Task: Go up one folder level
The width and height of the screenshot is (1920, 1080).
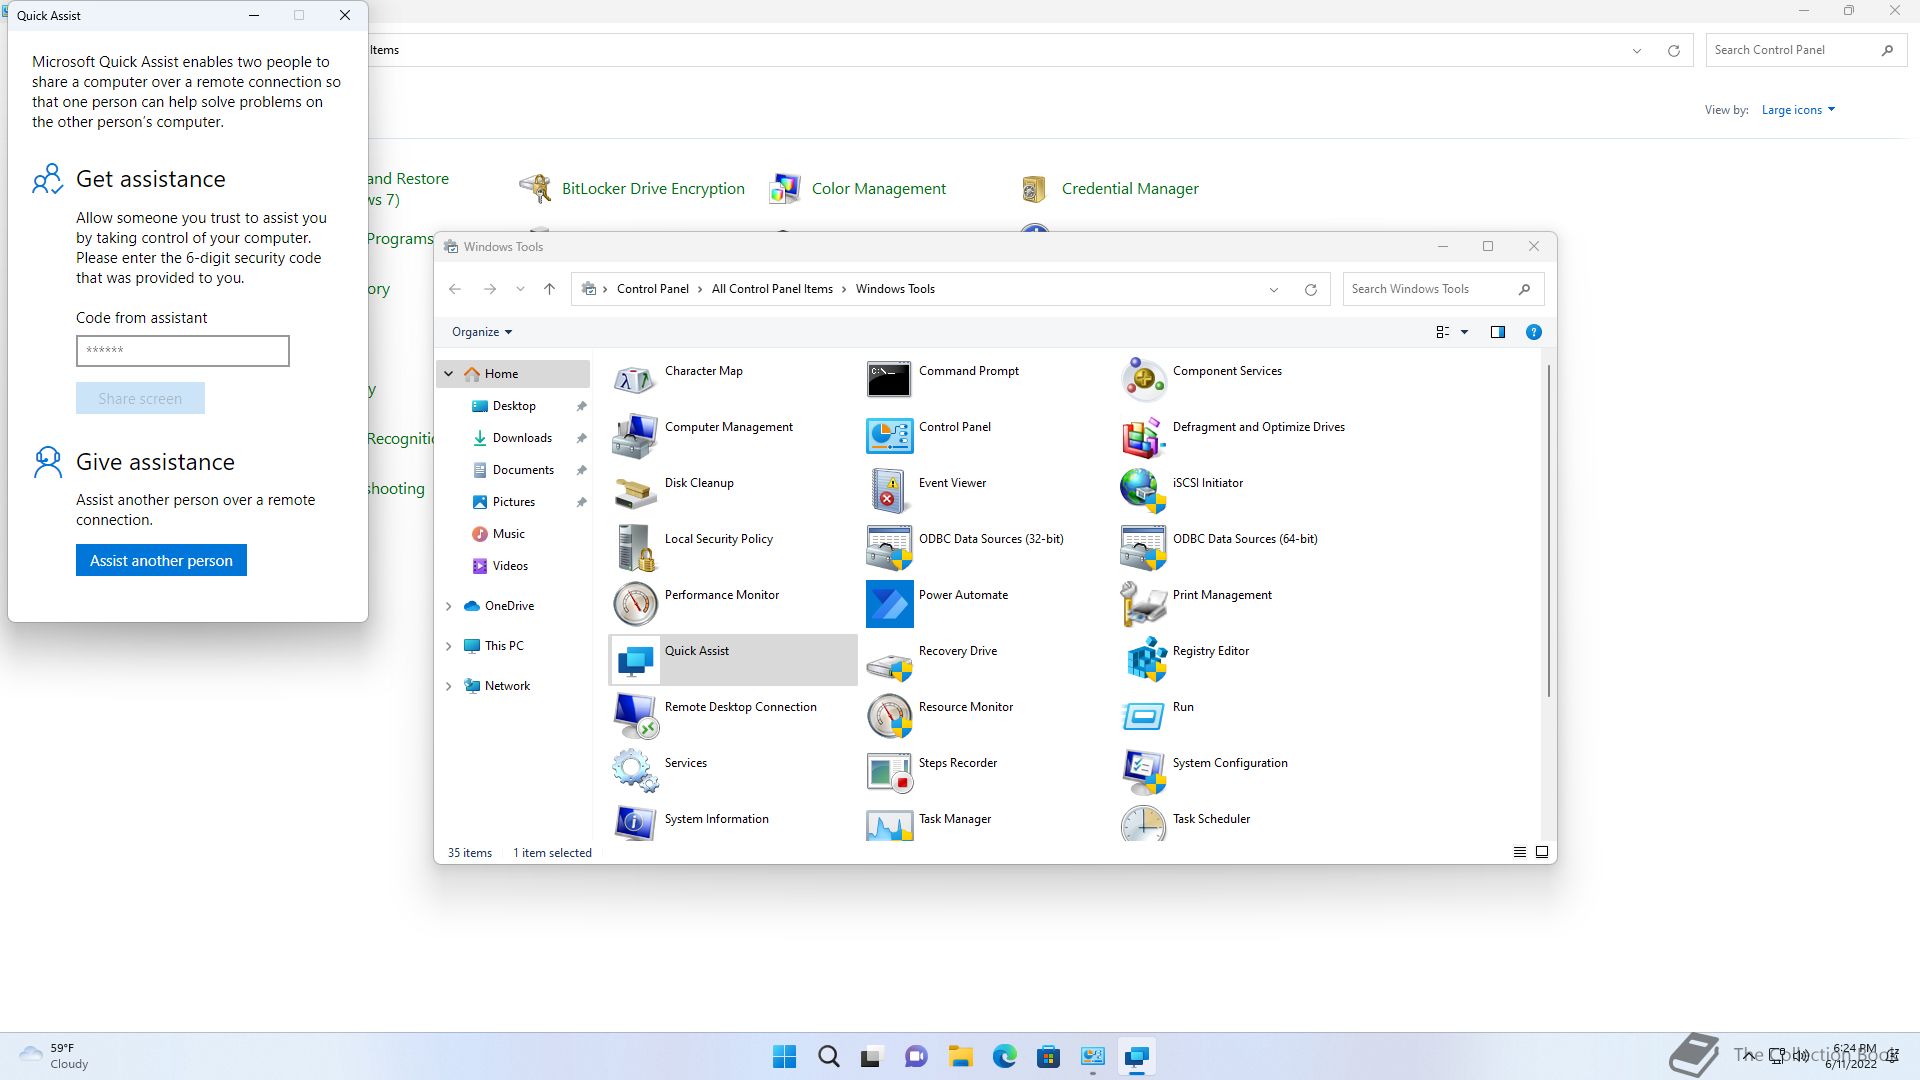Action: click(549, 289)
